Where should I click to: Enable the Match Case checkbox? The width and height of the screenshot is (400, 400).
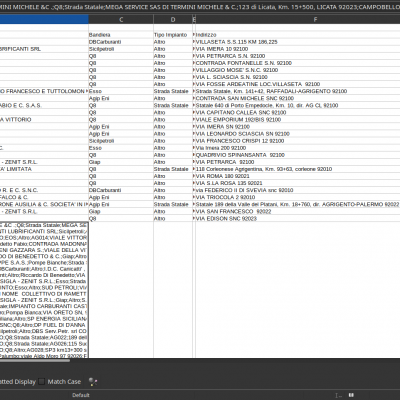42,382
